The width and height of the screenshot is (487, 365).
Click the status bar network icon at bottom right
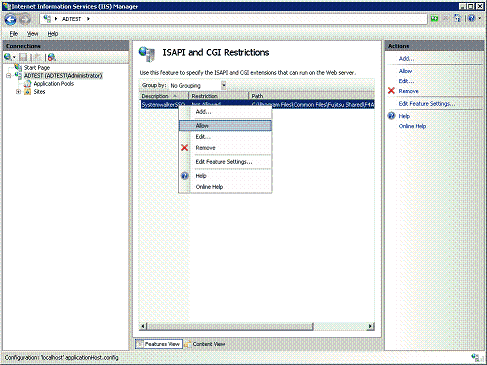click(477, 357)
